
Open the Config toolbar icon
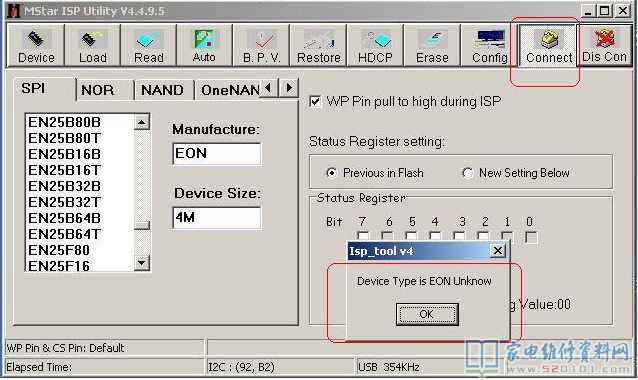(x=489, y=45)
